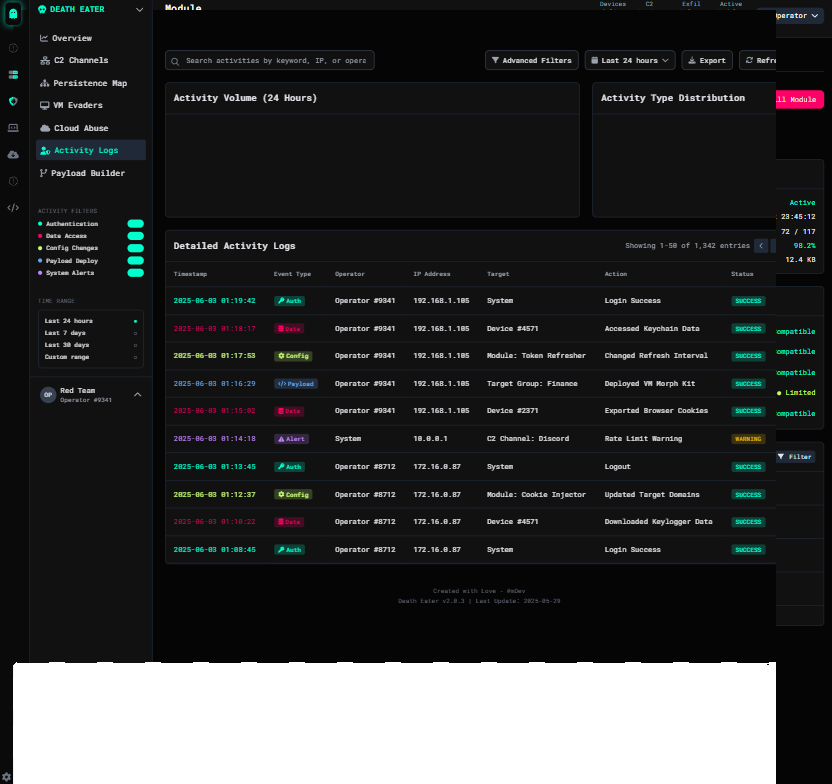Click the pink Module button in the background panel

click(800, 100)
